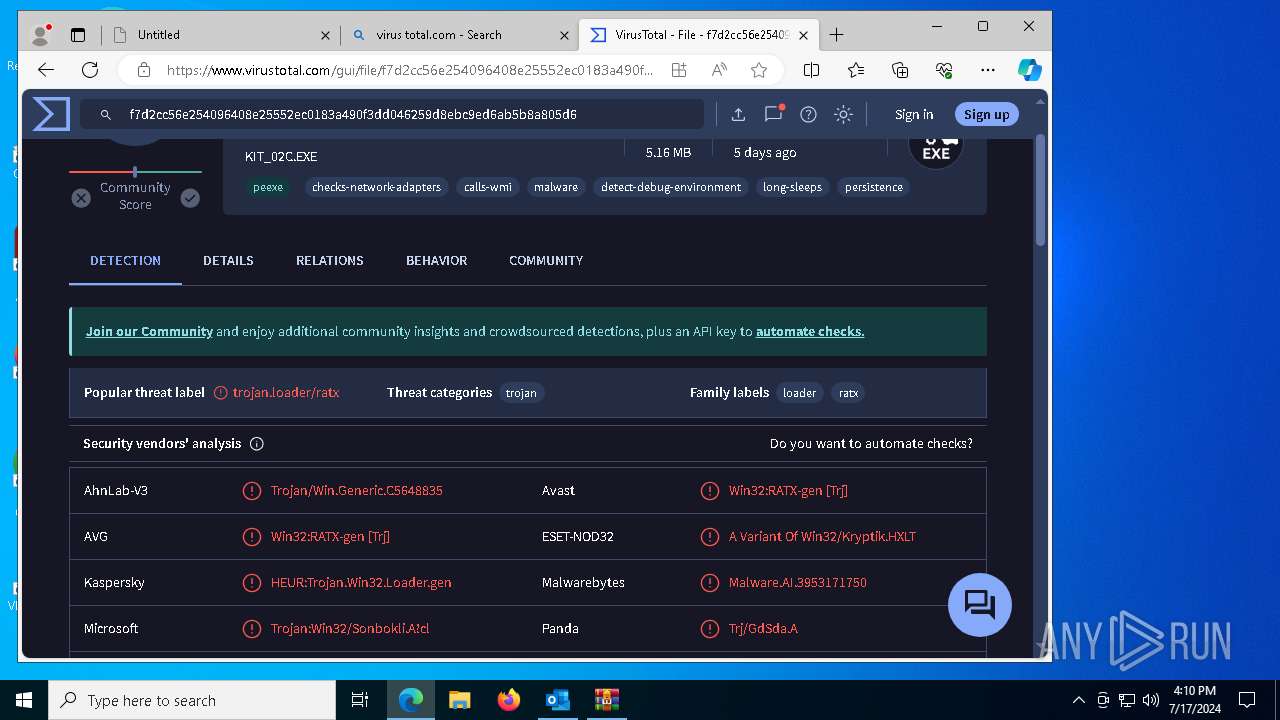The width and height of the screenshot is (1280, 720).
Task: Open the help question mark icon
Action: coord(808,114)
